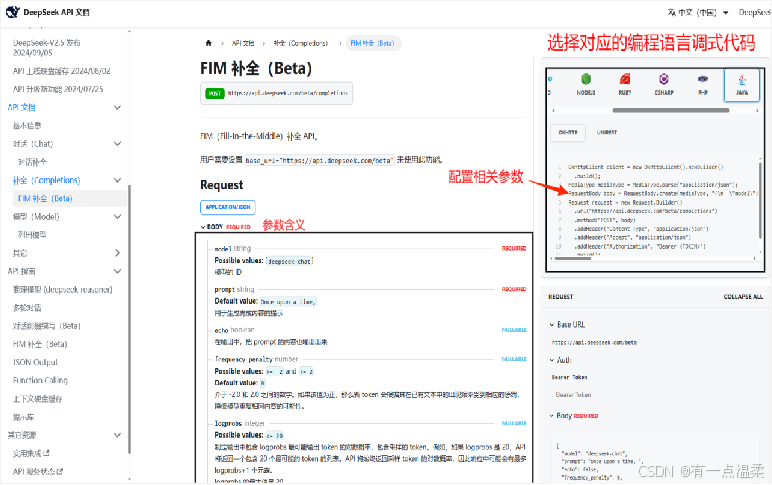This screenshot has height=485, width=772.
Task: Click the 补全 (Completions) breadcrumb link
Action: (x=301, y=43)
